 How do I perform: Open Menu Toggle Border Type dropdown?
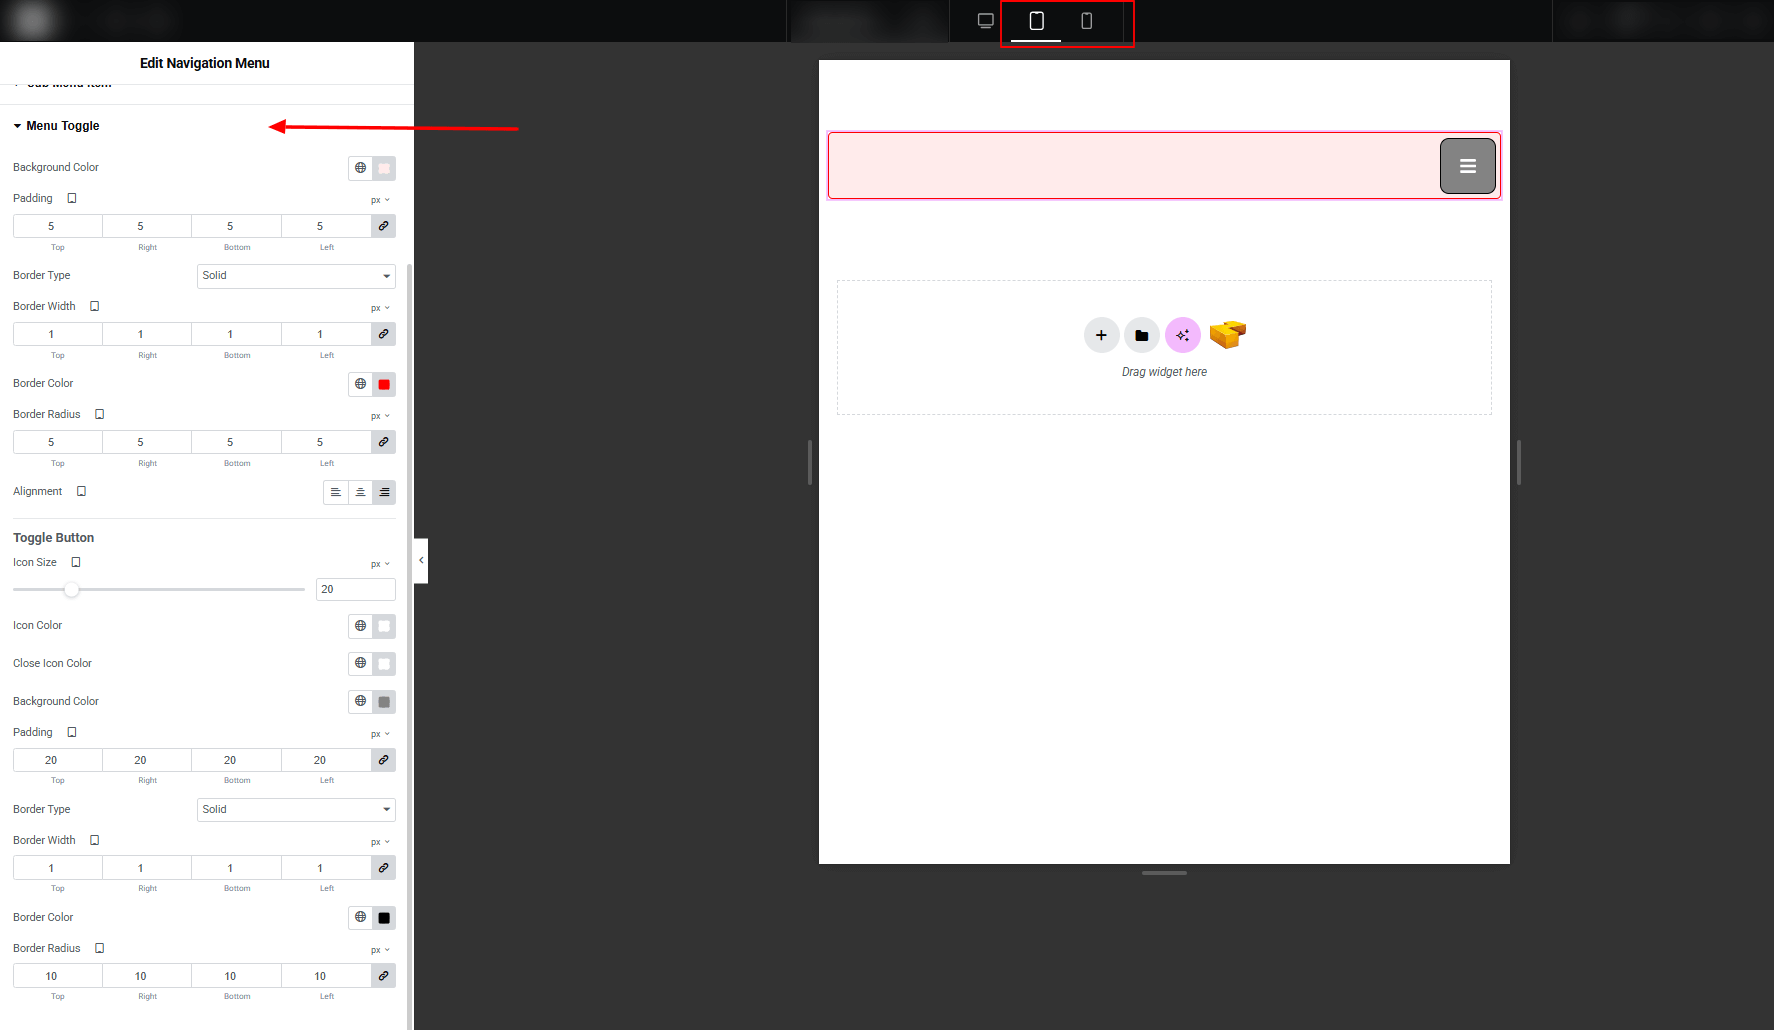(296, 276)
